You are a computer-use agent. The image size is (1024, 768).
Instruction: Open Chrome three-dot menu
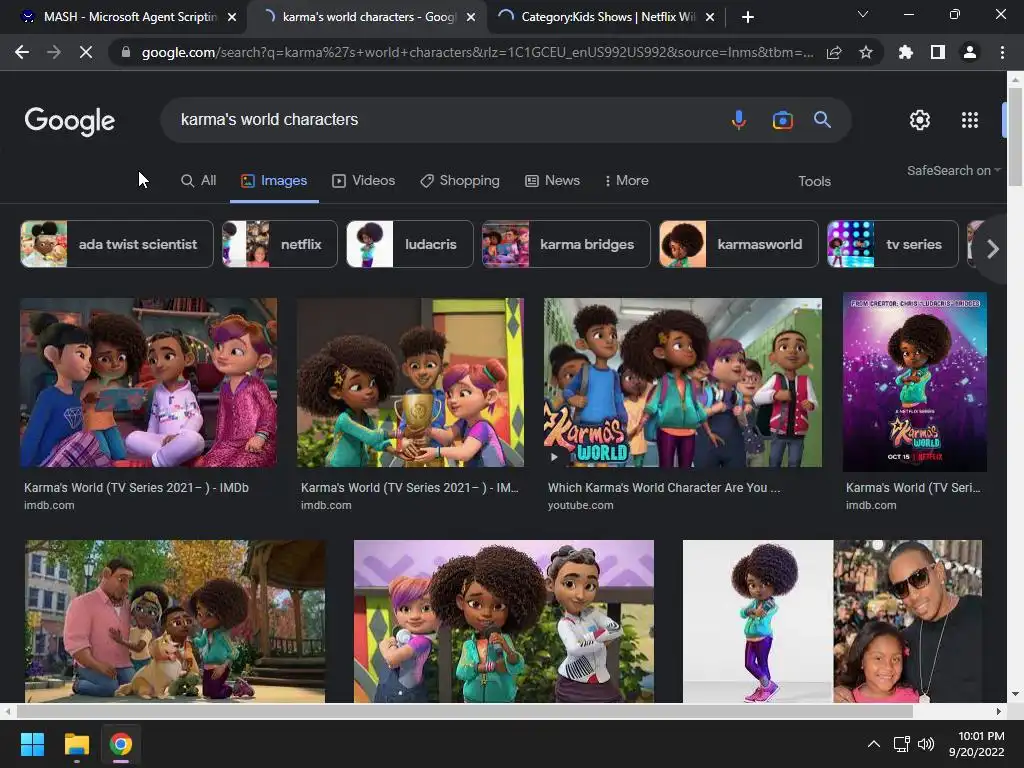1002,52
